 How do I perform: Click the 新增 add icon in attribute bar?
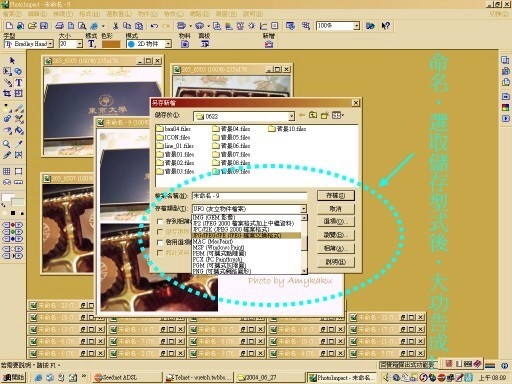[269, 44]
